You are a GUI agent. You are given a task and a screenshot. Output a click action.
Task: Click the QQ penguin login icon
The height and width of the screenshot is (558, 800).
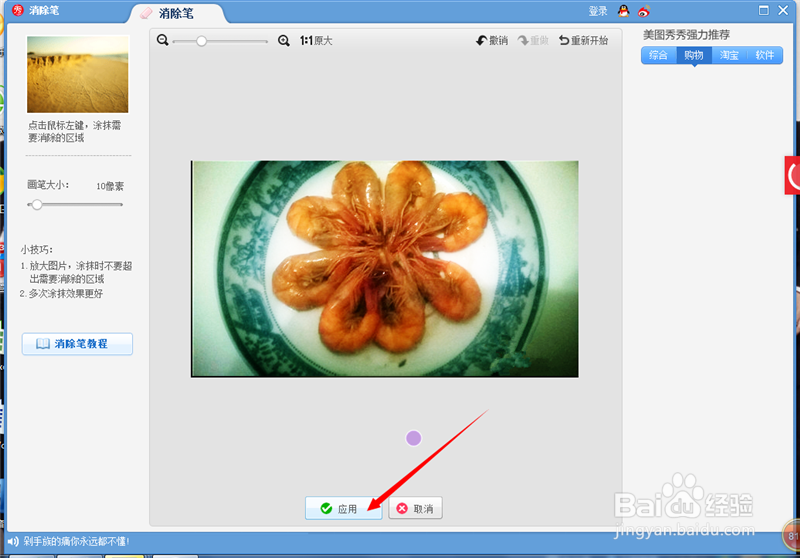click(x=623, y=11)
